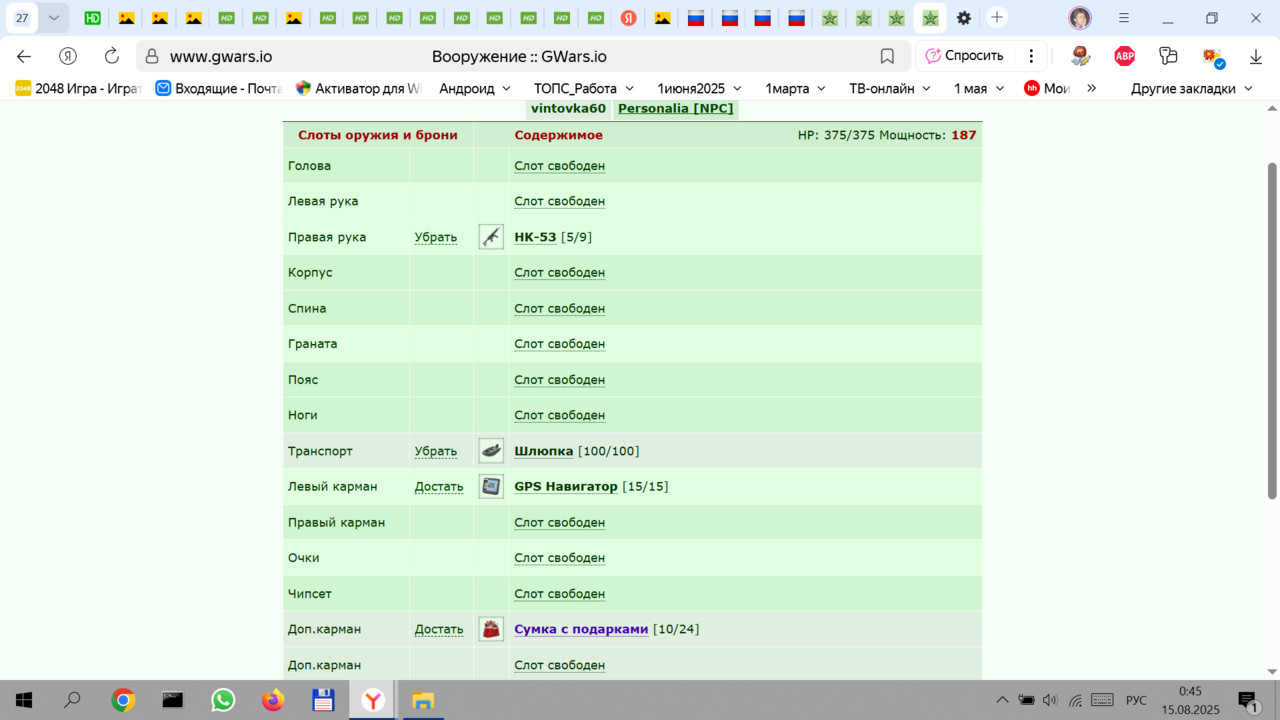Open the GPS Навигатор item link

[566, 487]
